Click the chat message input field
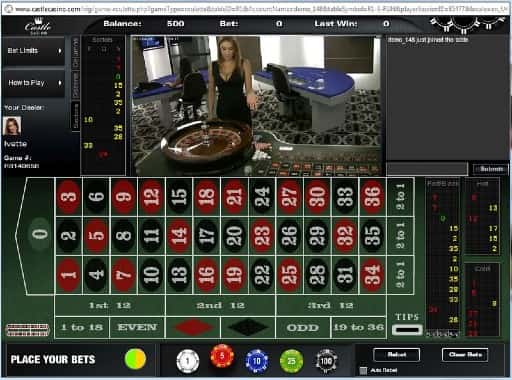The image size is (512, 380). (x=428, y=169)
